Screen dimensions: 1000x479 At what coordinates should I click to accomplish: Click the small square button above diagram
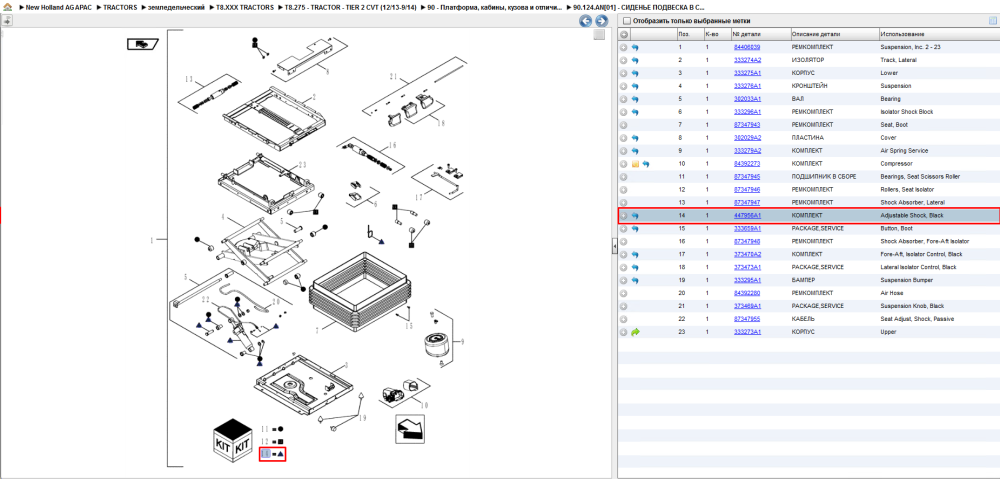coord(598,35)
